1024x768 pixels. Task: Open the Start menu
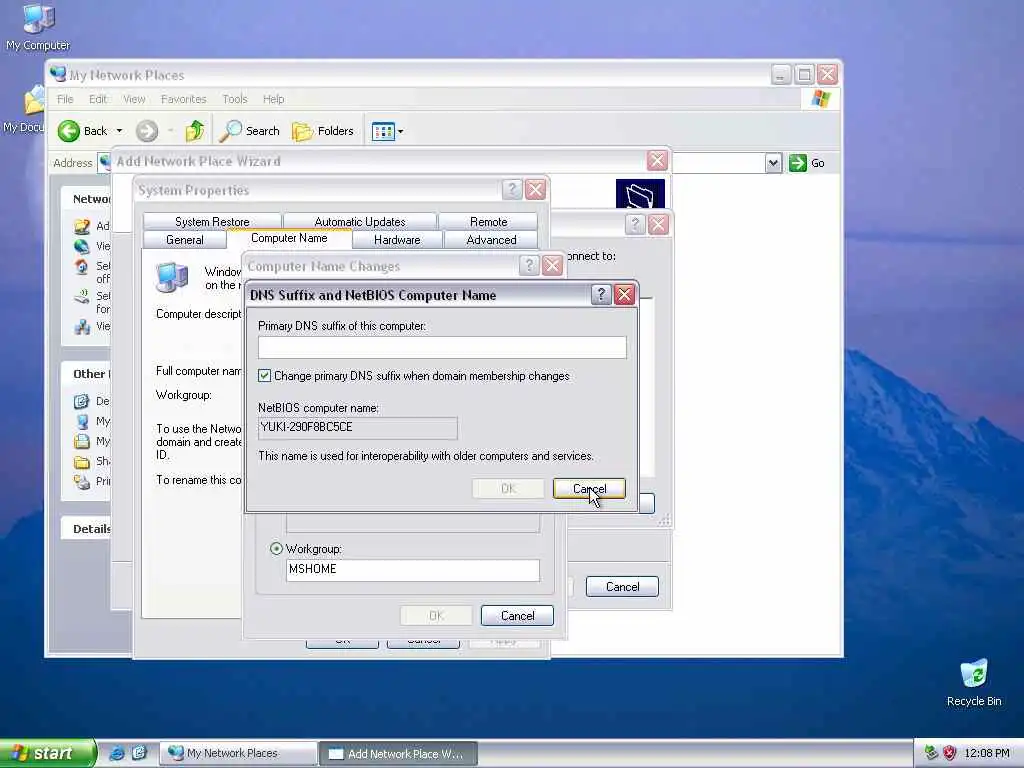click(x=47, y=753)
